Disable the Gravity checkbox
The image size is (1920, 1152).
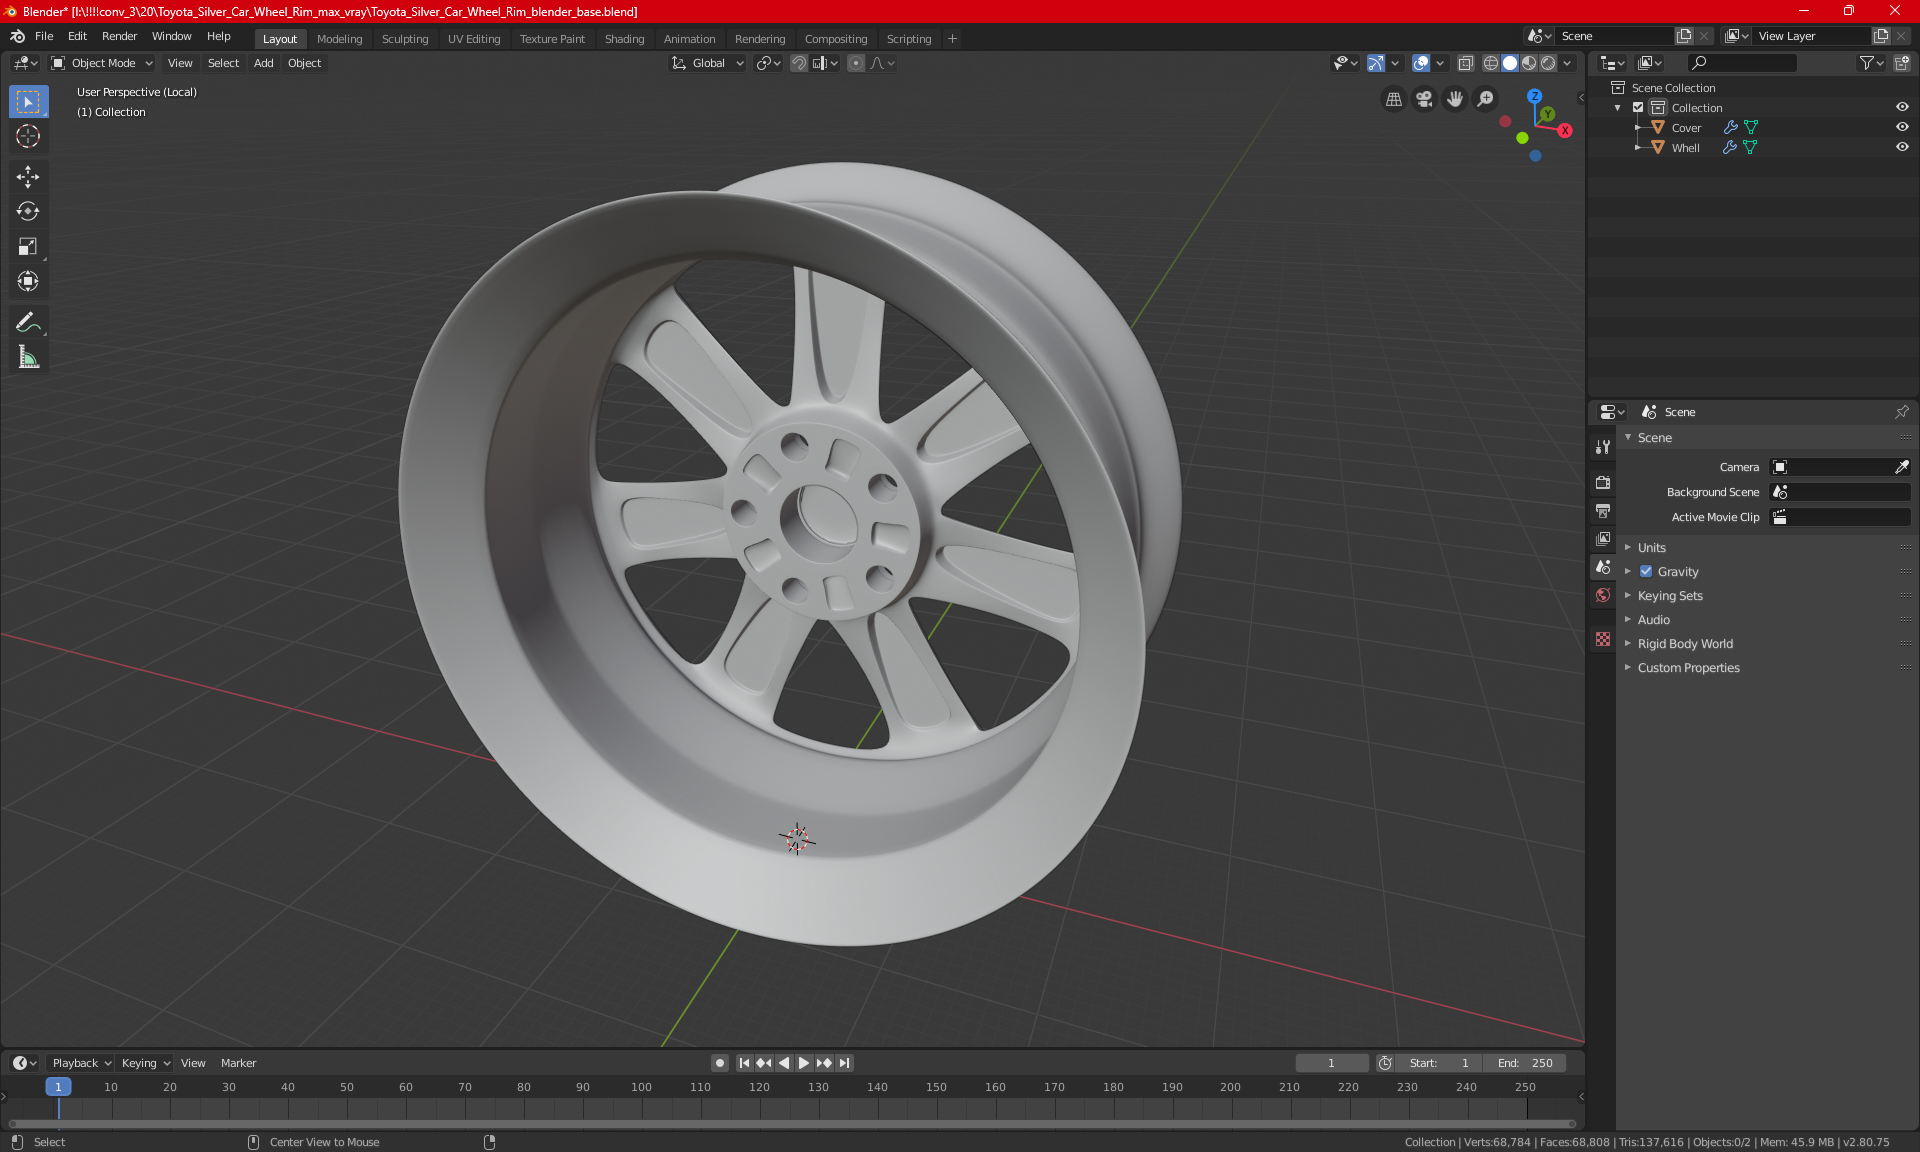click(x=1646, y=572)
